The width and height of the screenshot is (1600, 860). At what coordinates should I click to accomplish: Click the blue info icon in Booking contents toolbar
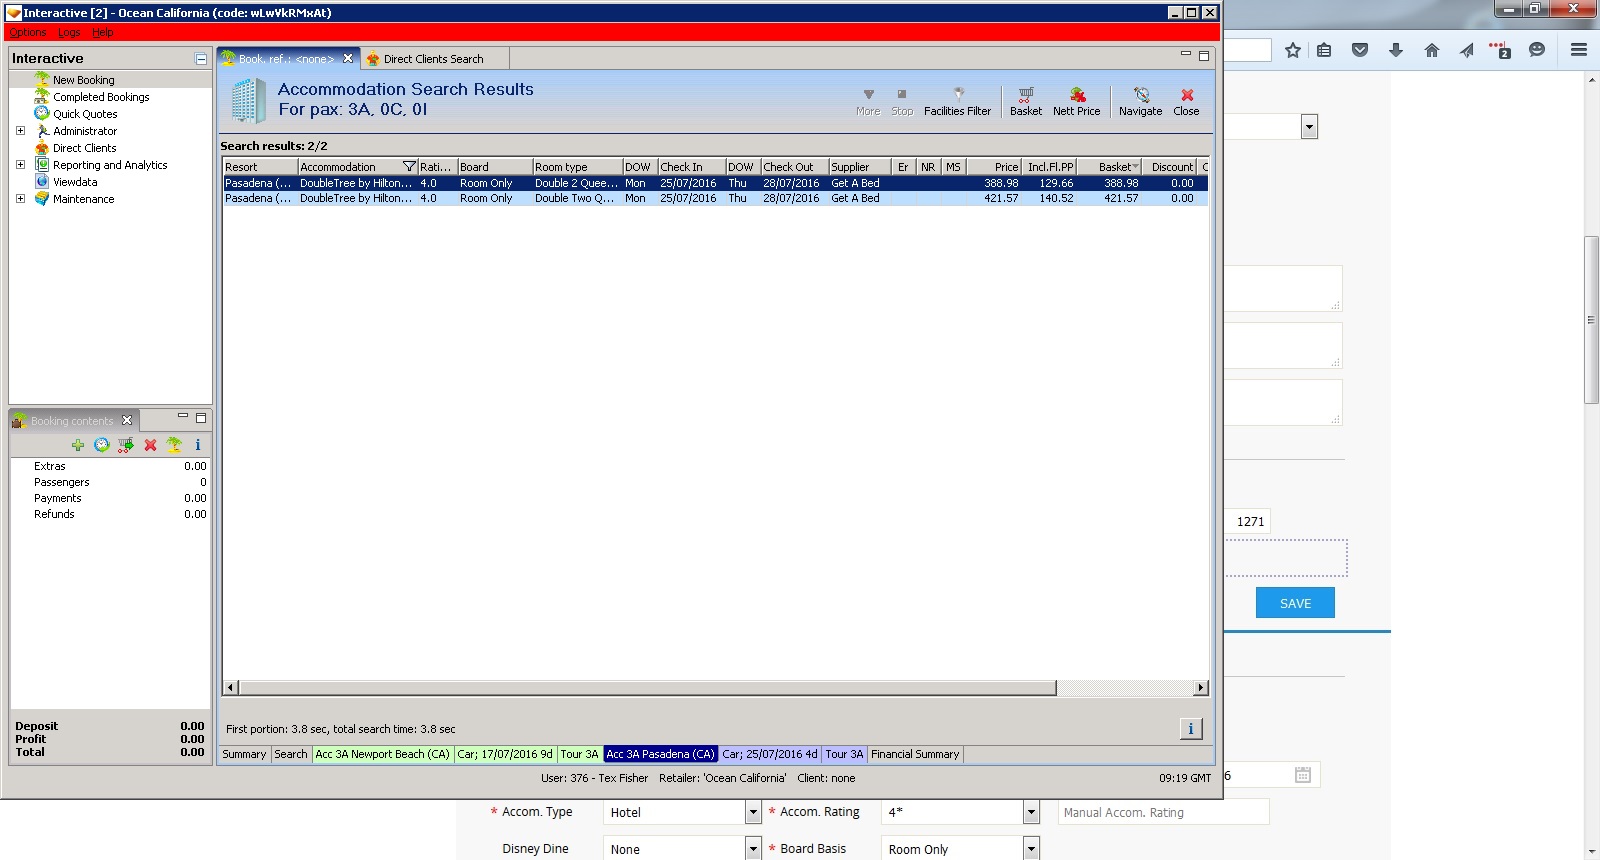point(198,445)
